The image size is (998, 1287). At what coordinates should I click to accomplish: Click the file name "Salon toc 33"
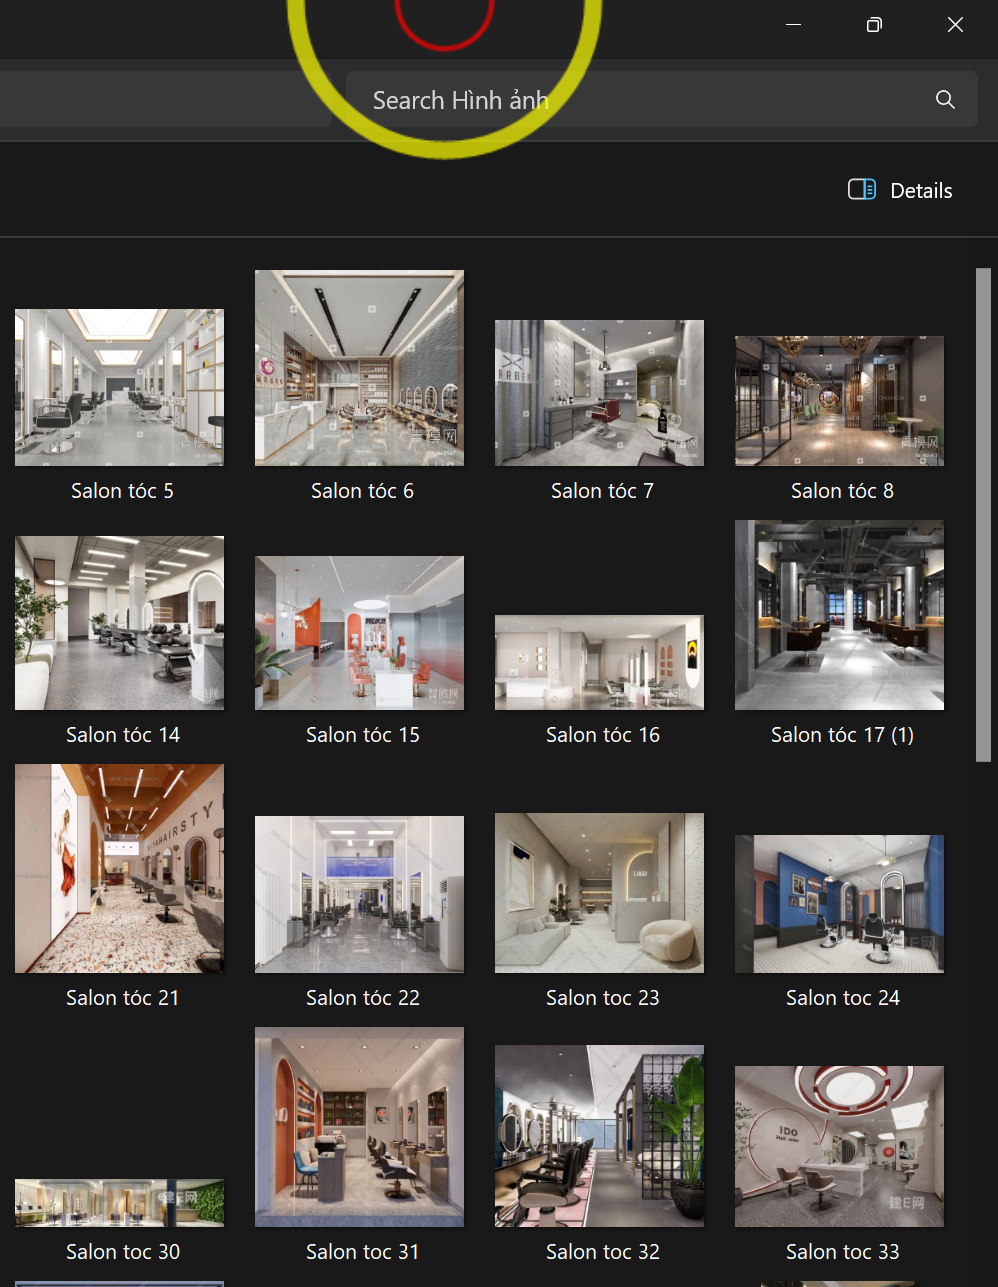pos(843,1252)
